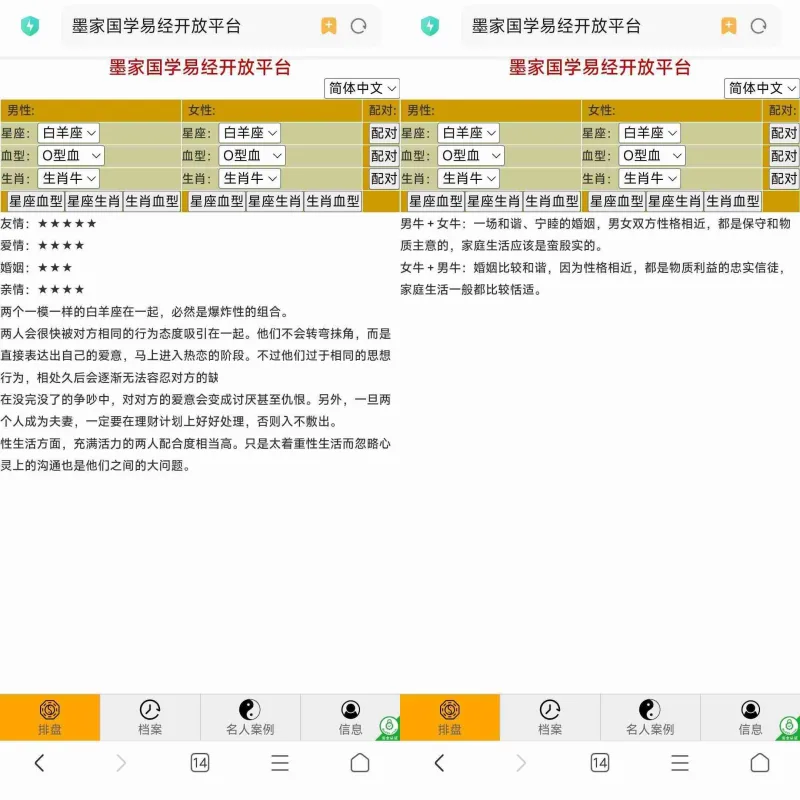Image resolution: width=800 pixels, height=800 pixels.
Task: Go to the browser home in the left screen
Action: pyautogui.click(x=360, y=763)
